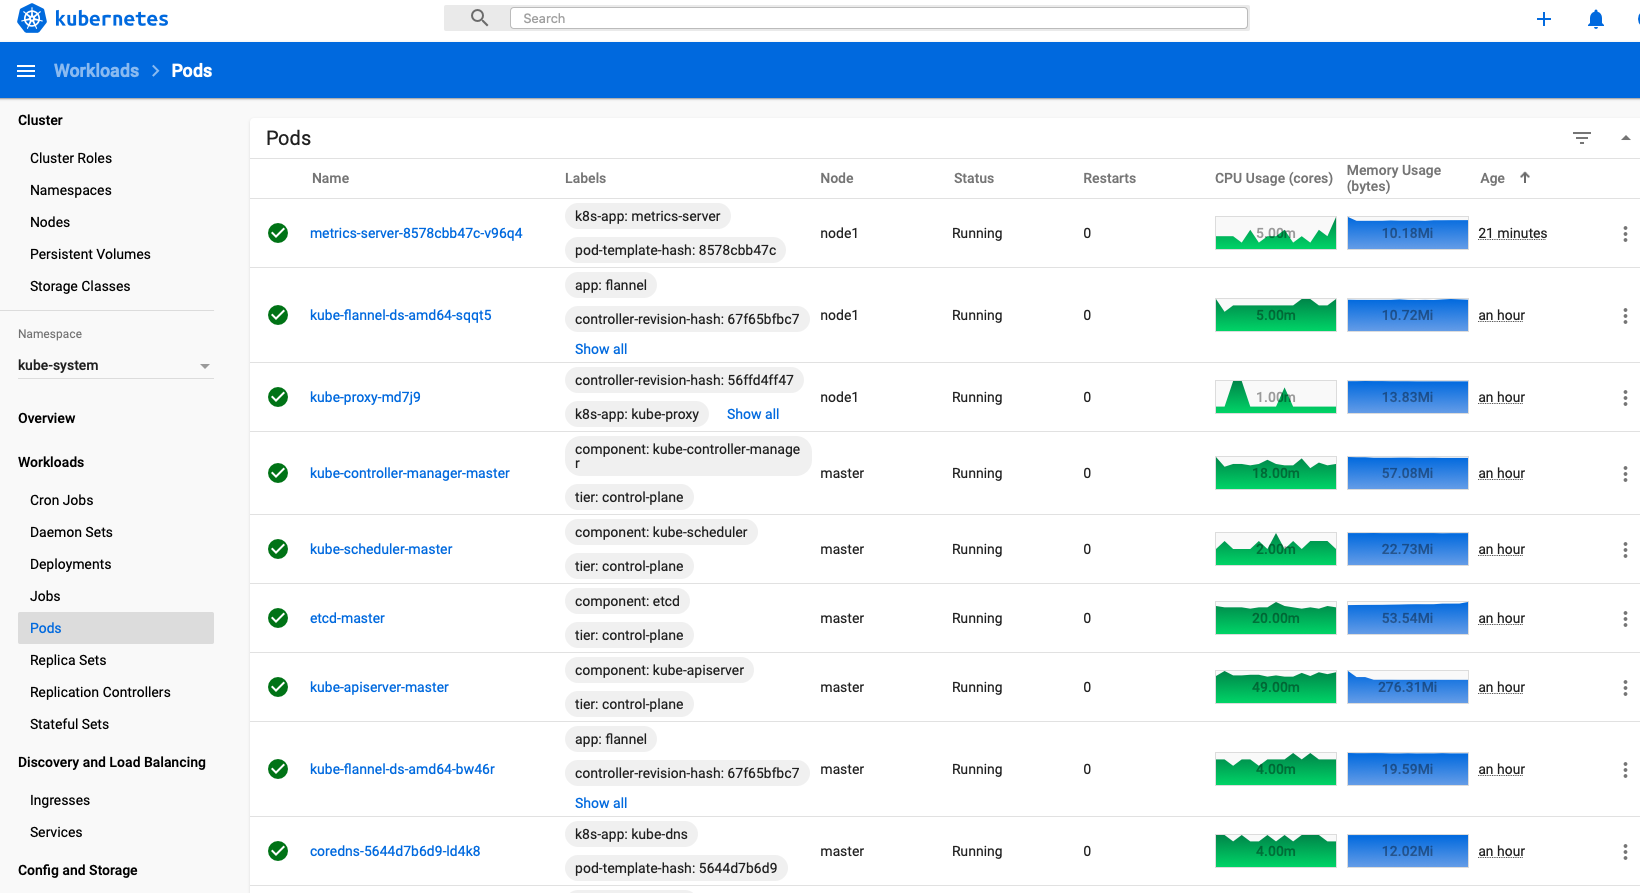The width and height of the screenshot is (1640, 893).
Task: Open actions menu for etcd-master pod
Action: pyautogui.click(x=1625, y=618)
